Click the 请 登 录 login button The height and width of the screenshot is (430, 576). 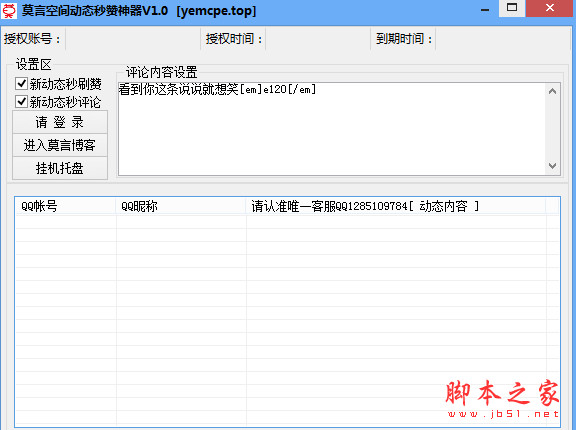point(60,122)
